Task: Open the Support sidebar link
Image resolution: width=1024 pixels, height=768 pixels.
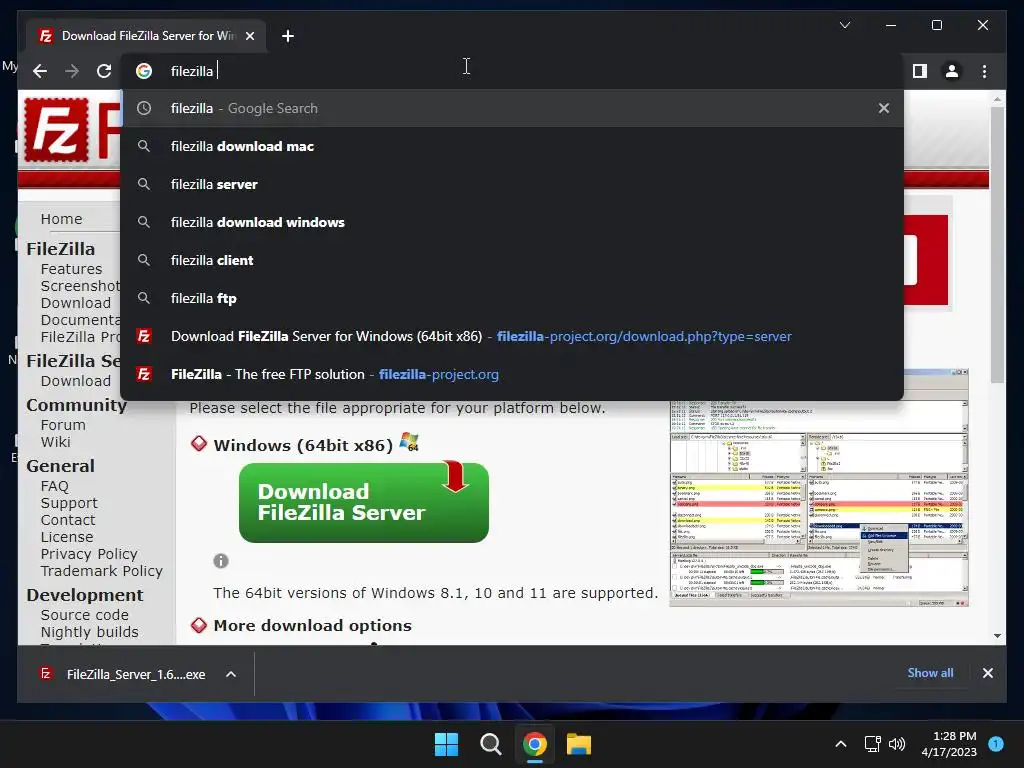Action: click(x=69, y=504)
